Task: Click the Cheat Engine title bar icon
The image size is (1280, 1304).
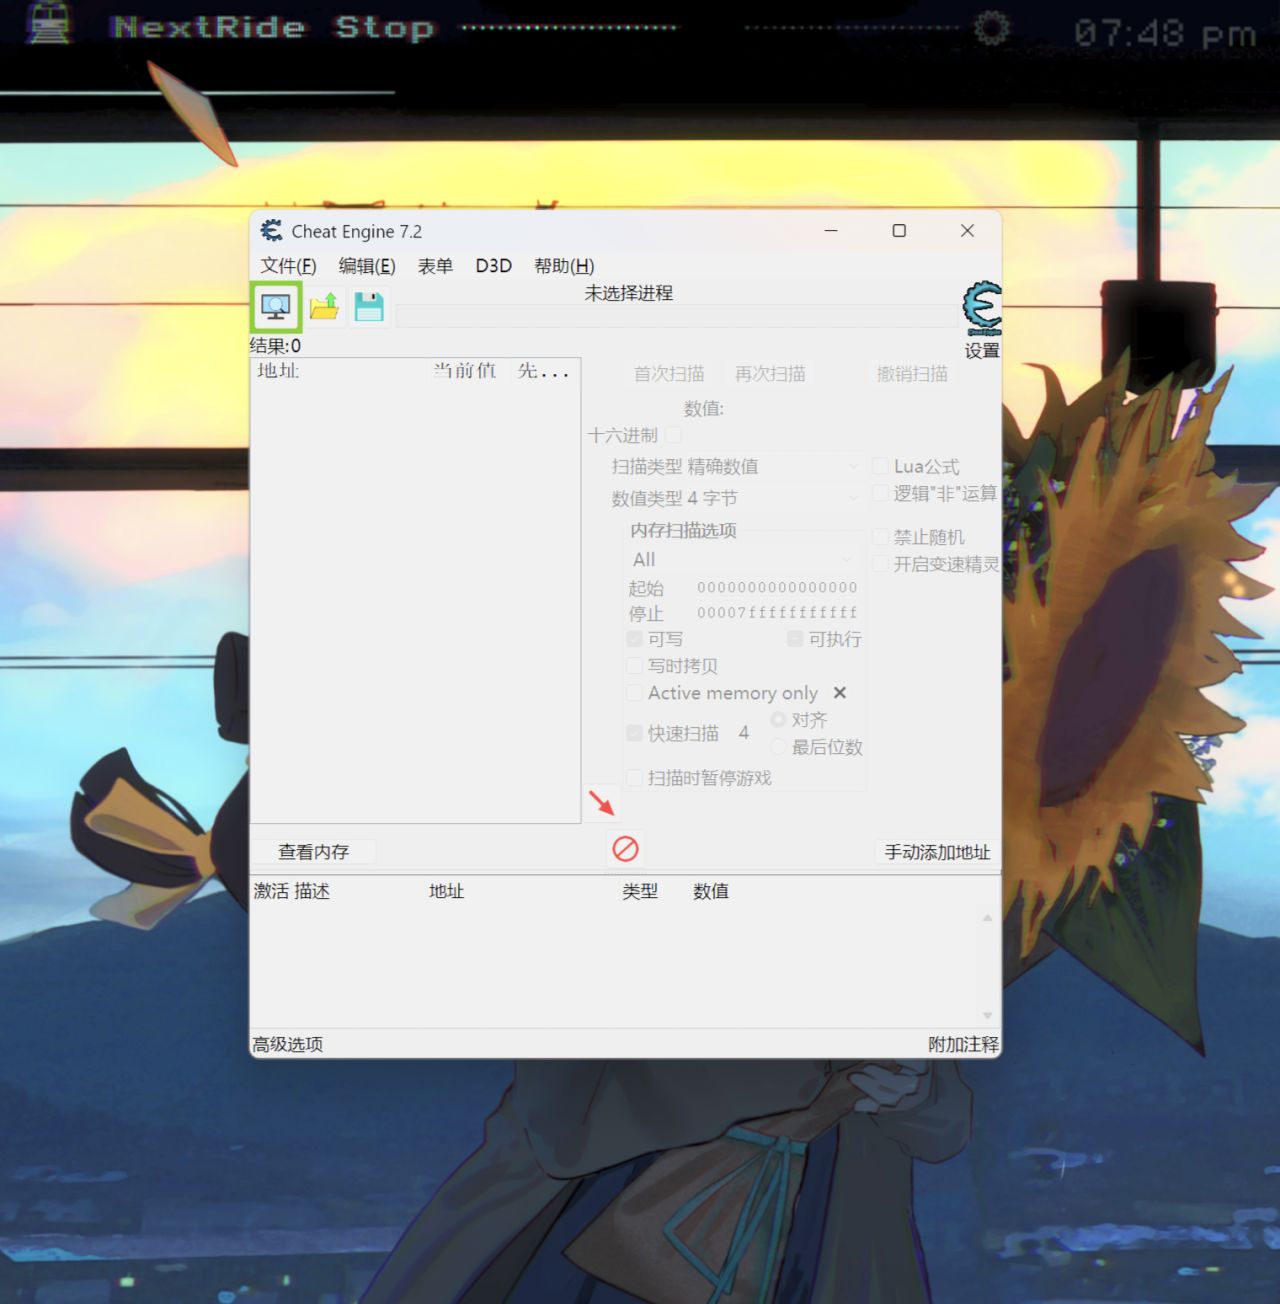Action: click(x=271, y=231)
